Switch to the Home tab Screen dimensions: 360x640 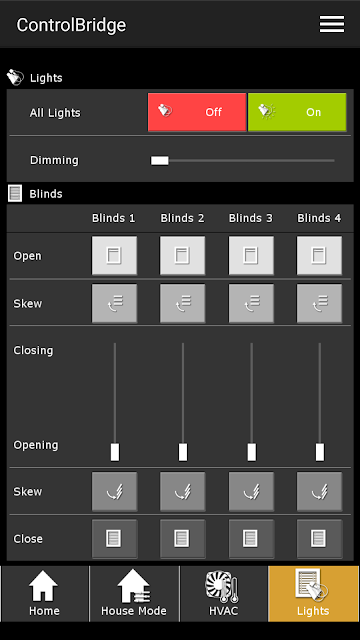(x=44, y=593)
